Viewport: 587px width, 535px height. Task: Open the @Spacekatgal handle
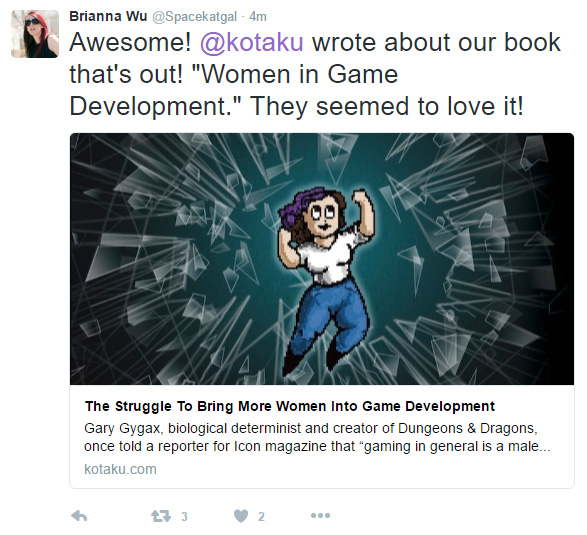coord(194,17)
